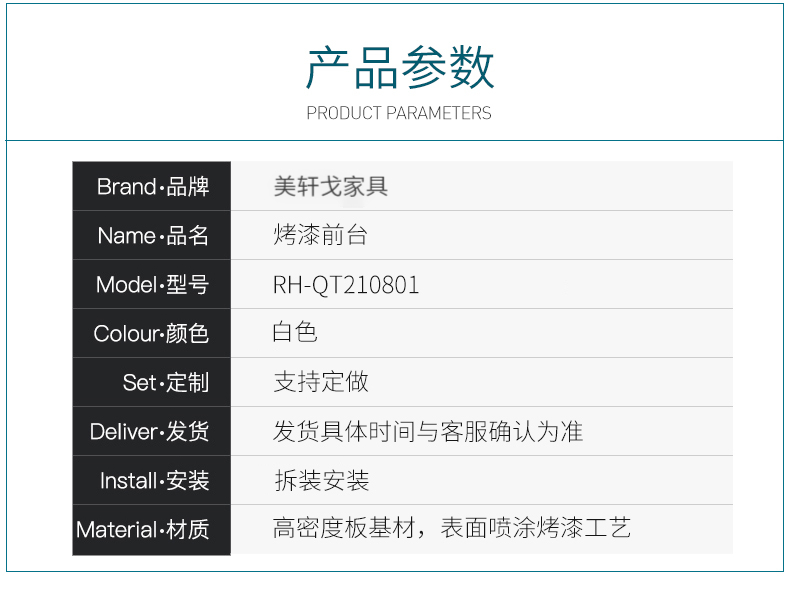The image size is (790, 605).
Task: Select the Model·型号 label cell
Action: click(x=152, y=285)
